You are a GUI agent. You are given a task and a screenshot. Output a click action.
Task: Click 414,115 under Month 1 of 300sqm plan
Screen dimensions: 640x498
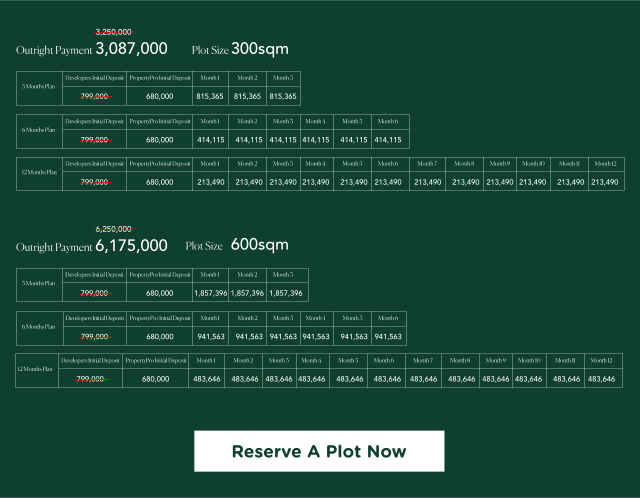pos(210,140)
